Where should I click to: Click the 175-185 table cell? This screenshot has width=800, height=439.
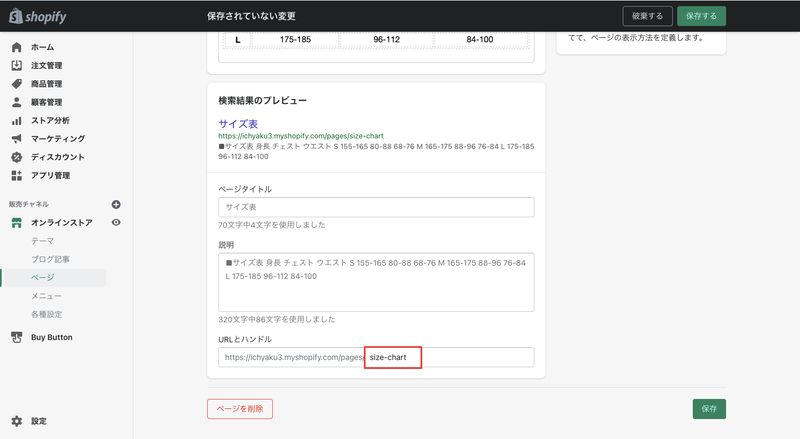click(295, 39)
